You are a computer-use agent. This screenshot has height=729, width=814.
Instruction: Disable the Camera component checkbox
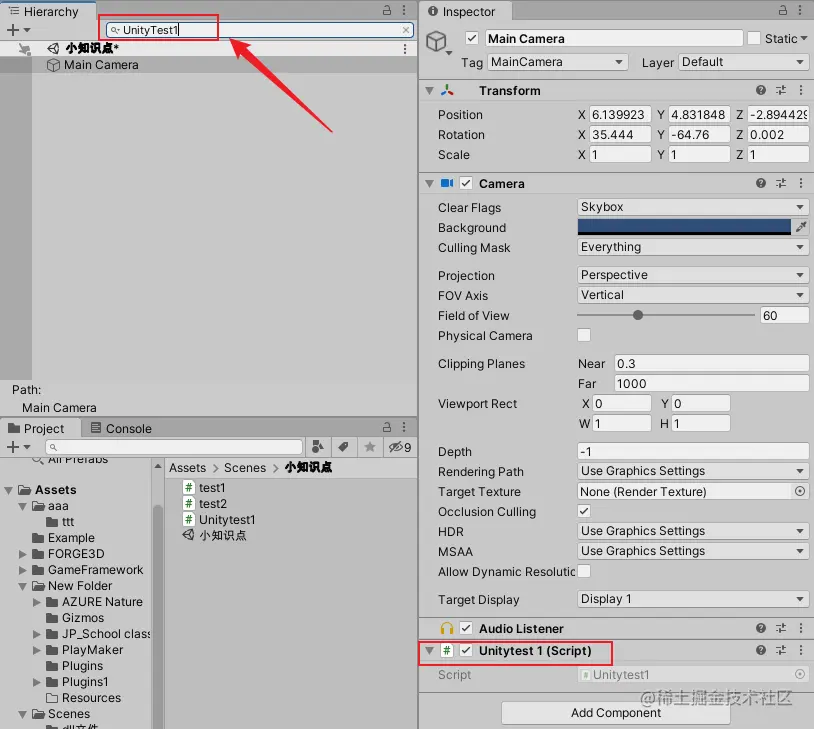(466, 183)
